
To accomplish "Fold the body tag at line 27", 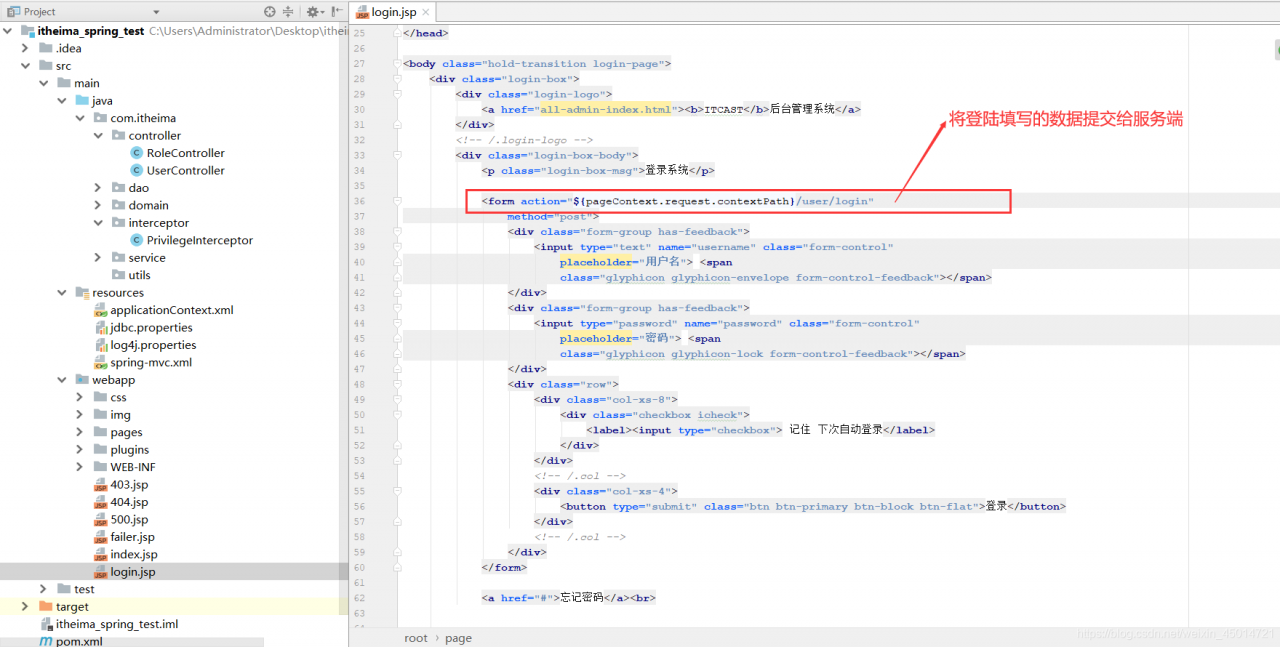I will (x=397, y=64).
